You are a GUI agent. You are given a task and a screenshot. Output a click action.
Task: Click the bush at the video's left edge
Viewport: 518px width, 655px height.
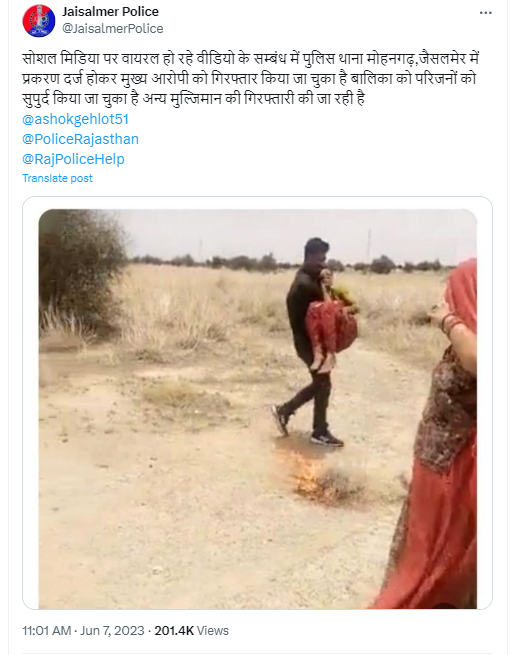(x=79, y=267)
